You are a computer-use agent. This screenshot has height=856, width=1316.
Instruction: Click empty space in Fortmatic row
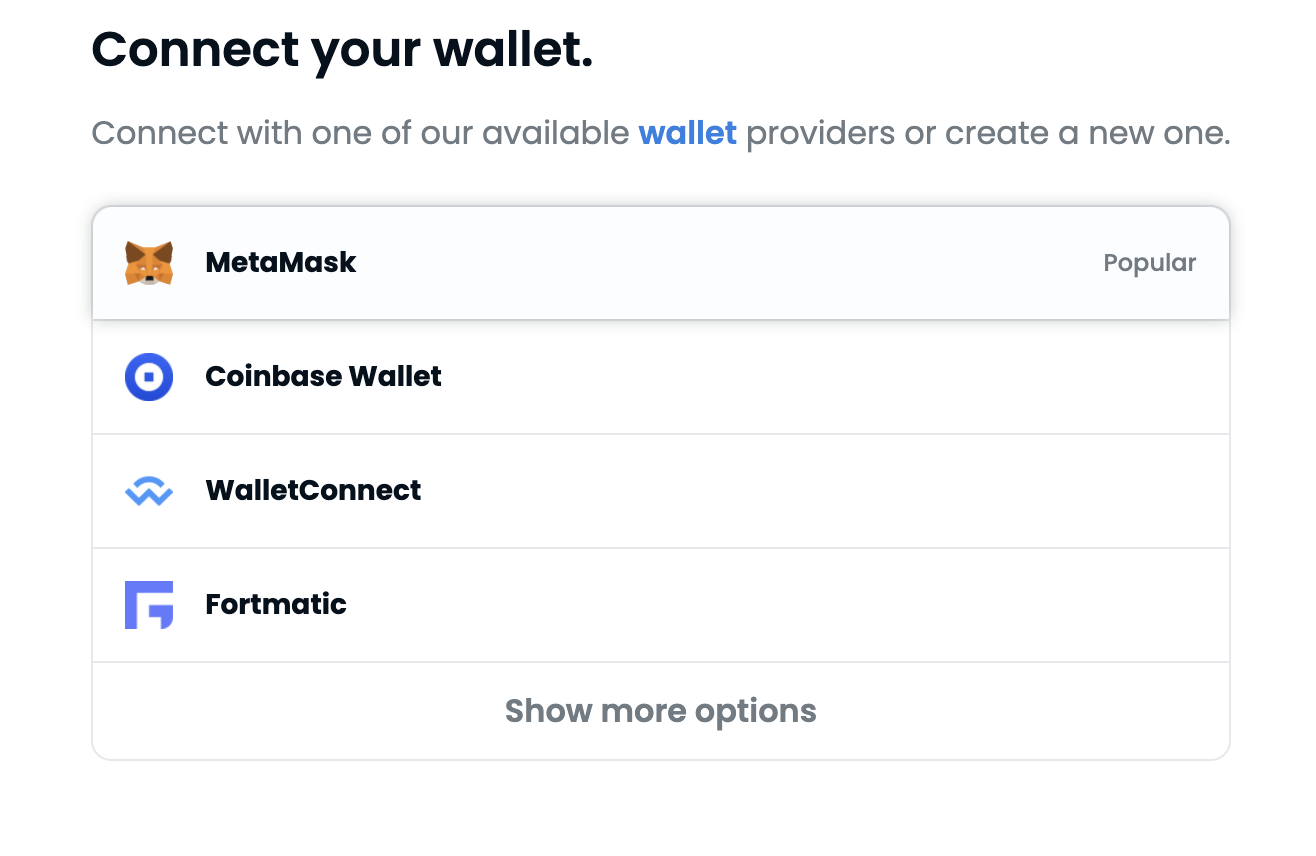click(800, 605)
